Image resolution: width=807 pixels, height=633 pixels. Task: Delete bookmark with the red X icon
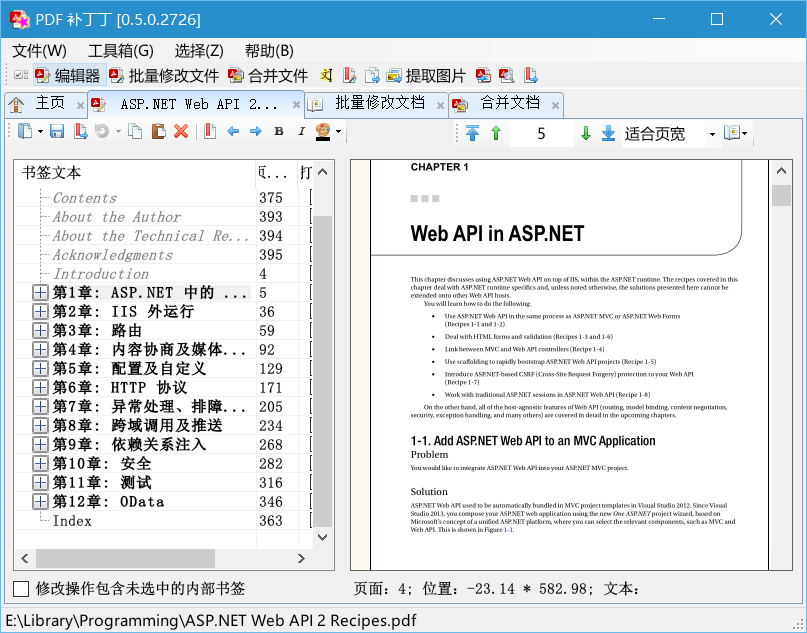coord(181,132)
